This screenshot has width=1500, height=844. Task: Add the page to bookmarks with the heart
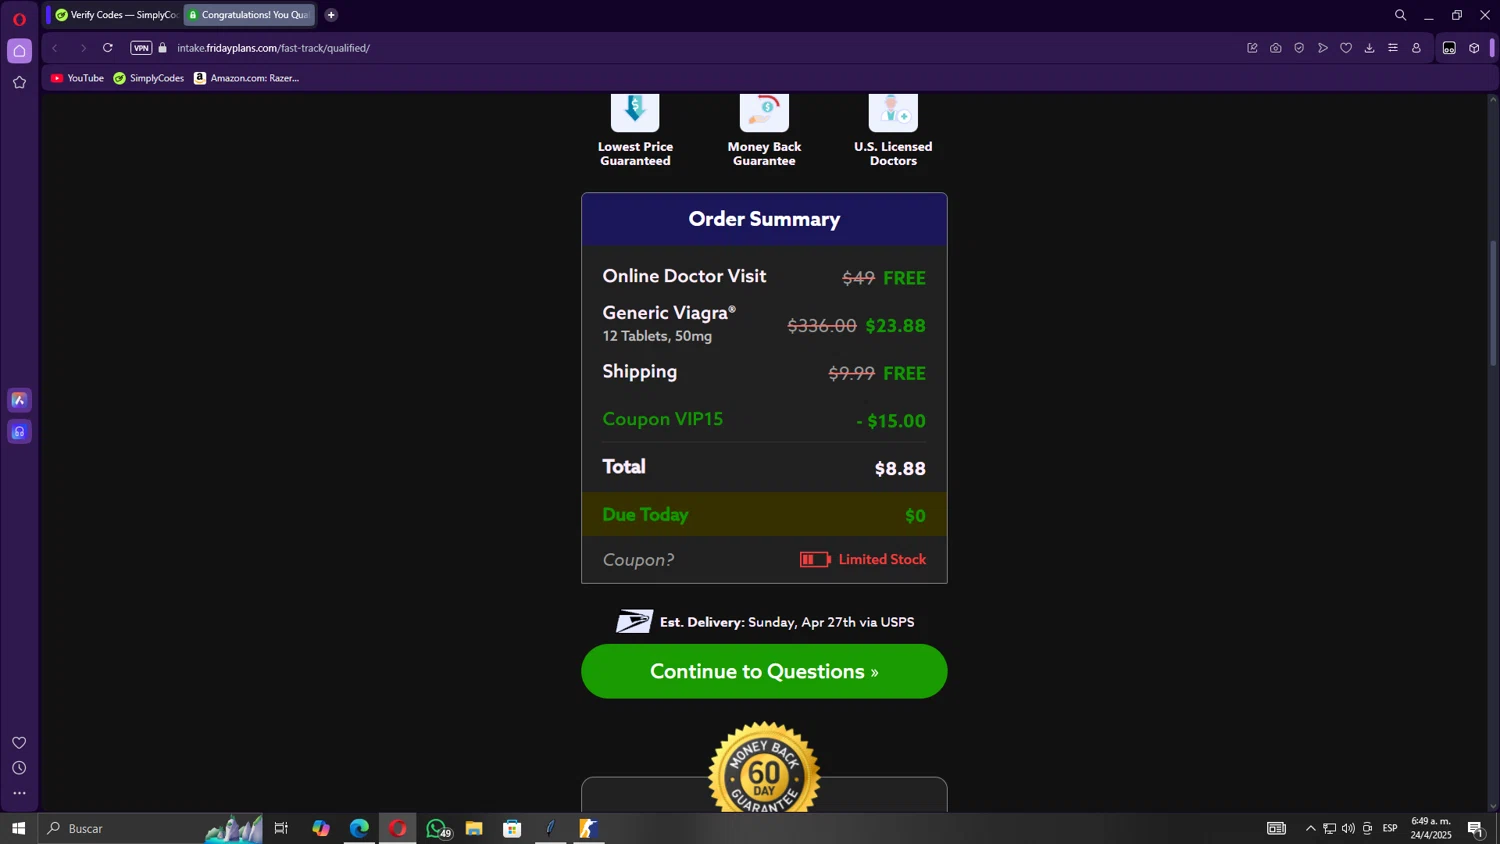click(1346, 48)
